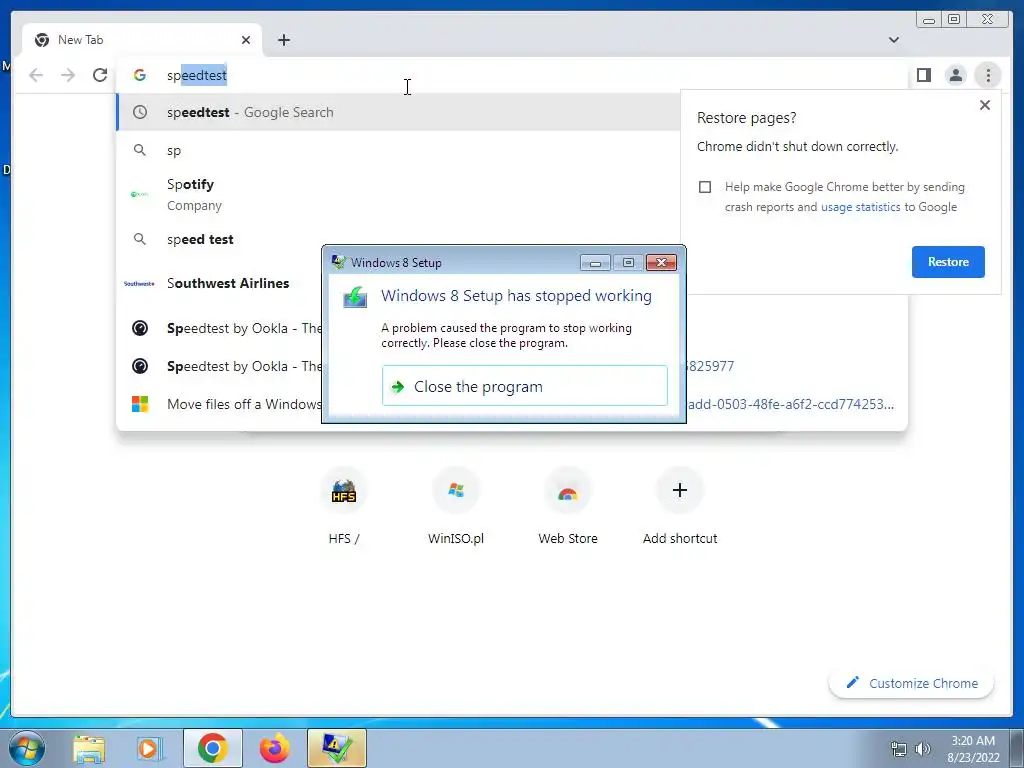Click the volume speaker tray icon

(x=923, y=749)
